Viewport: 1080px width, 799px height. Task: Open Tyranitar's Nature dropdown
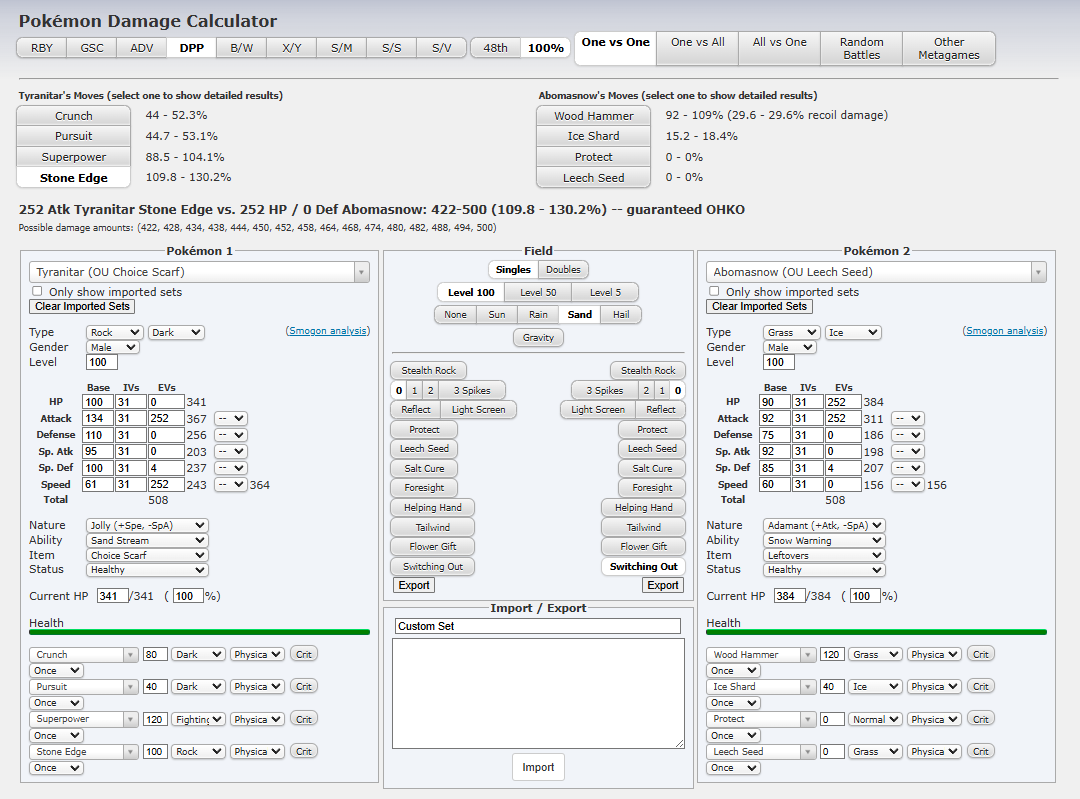pyautogui.click(x=147, y=525)
